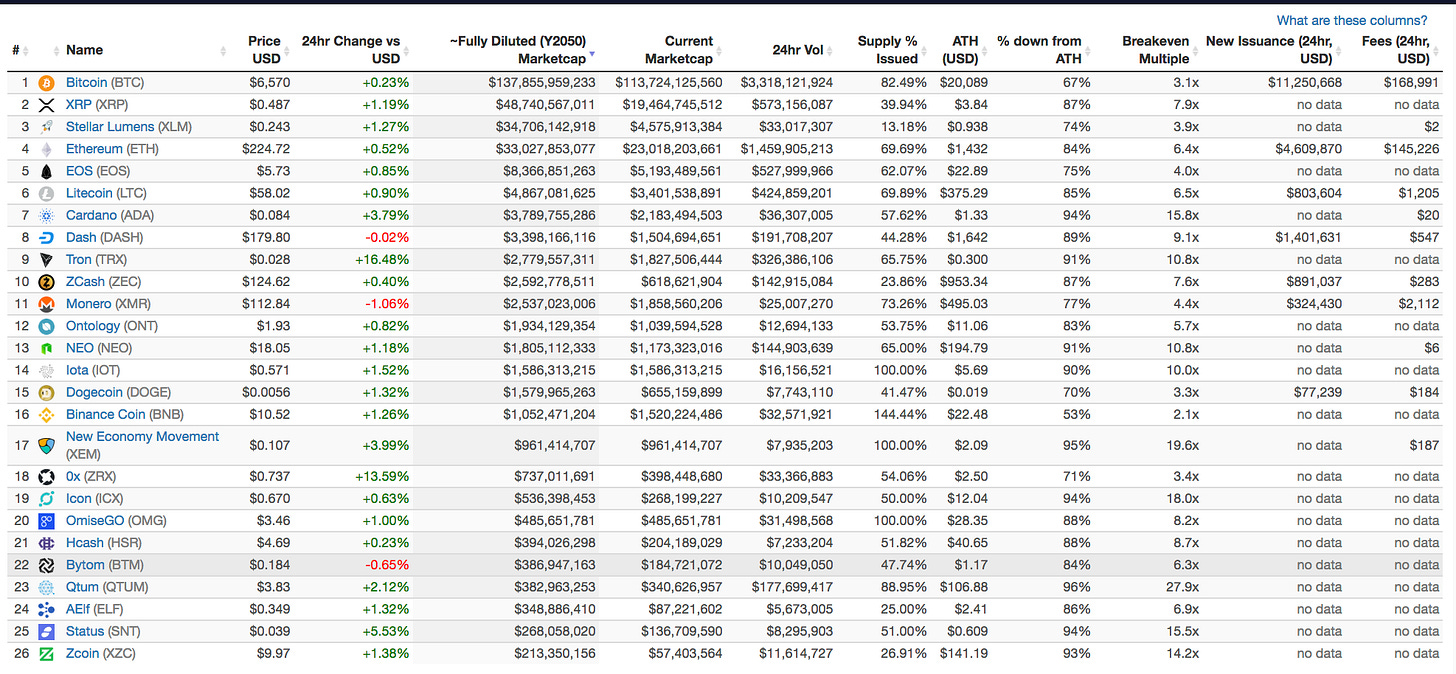The image size is (1456, 674).
Task: Click the orange Bitcoin logo icon
Action: (46, 83)
